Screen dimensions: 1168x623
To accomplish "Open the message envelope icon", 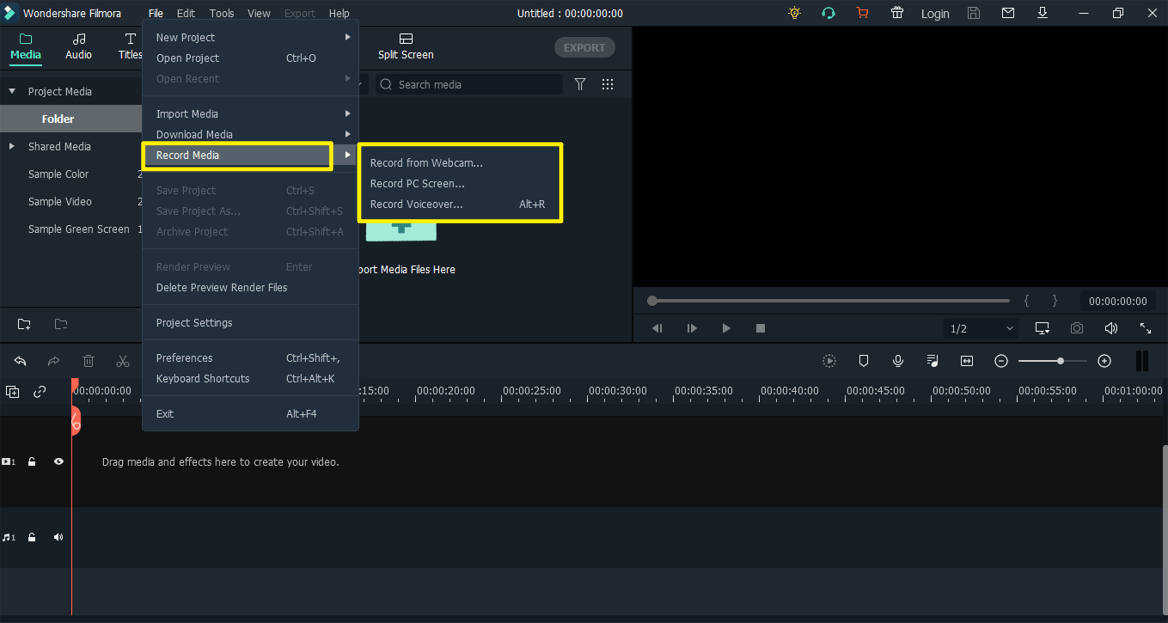I will click(x=1008, y=13).
